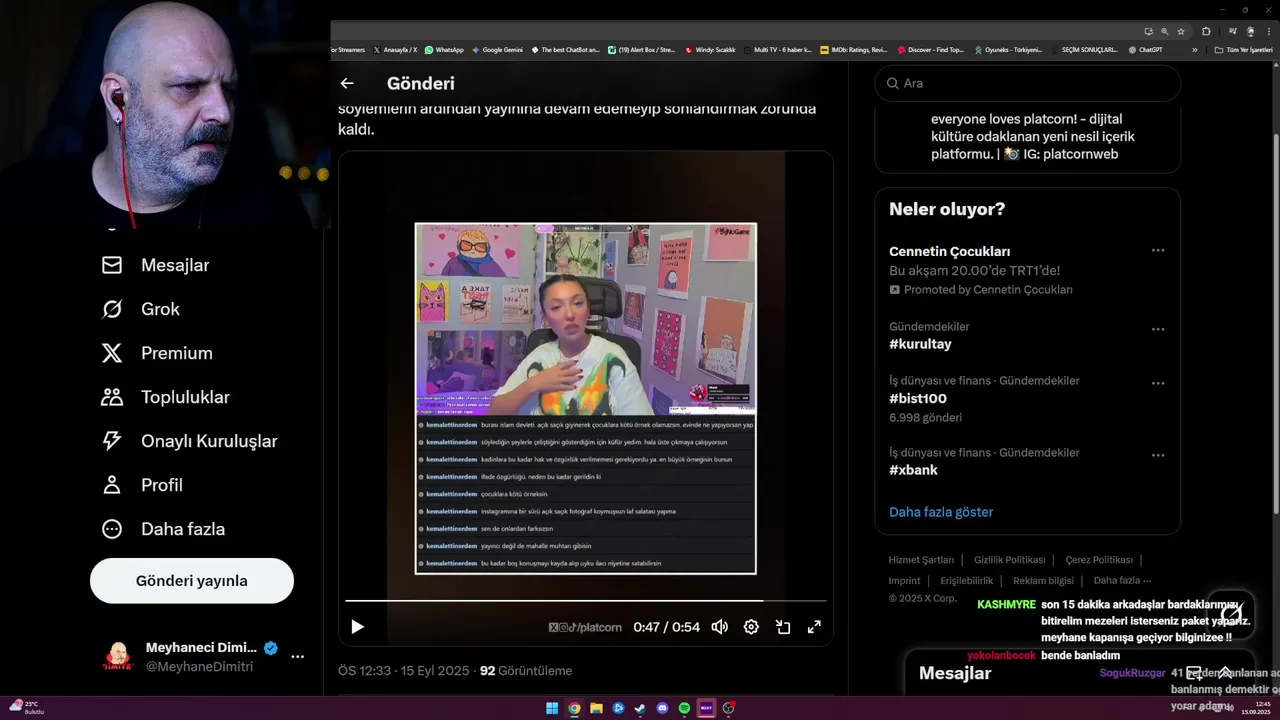Open Steam from the taskbar
Viewport: 1280px width, 720px height.
[640, 708]
